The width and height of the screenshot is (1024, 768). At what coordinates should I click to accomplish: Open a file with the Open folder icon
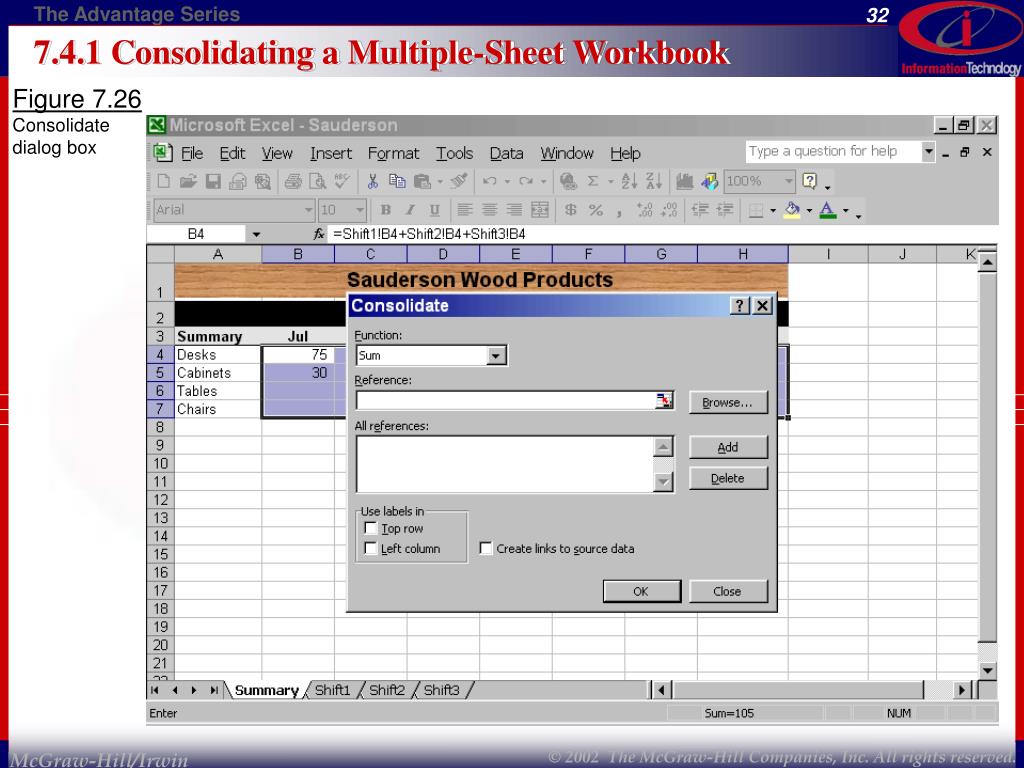click(188, 181)
